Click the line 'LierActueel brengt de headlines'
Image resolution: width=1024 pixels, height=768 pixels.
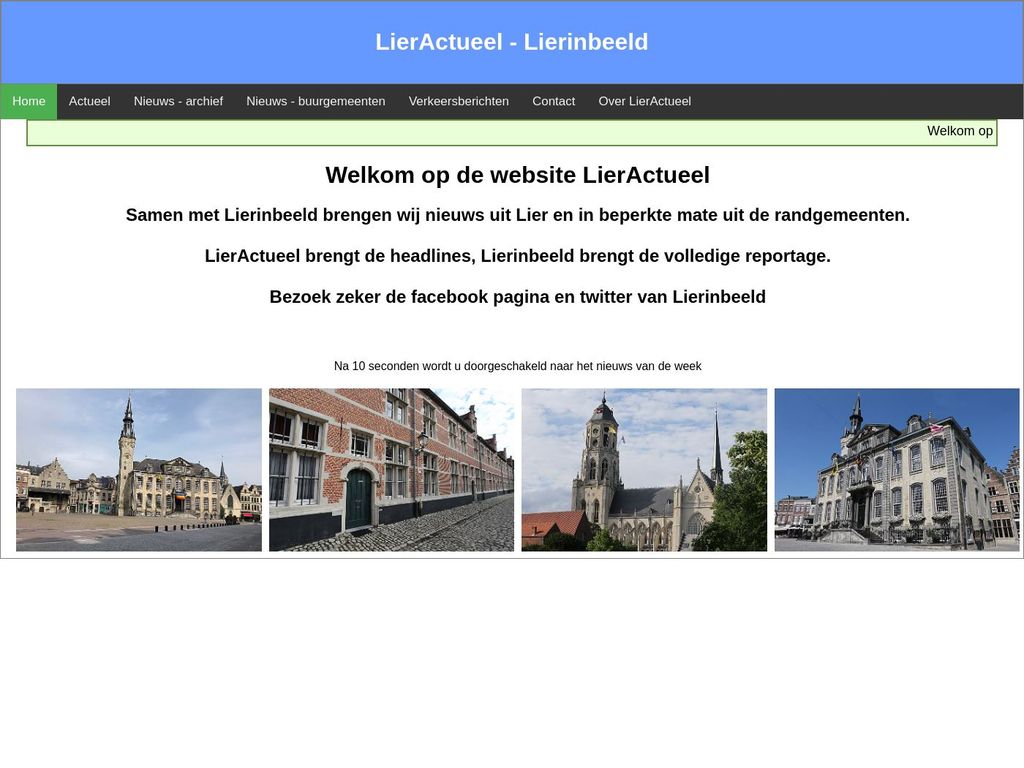click(517, 256)
